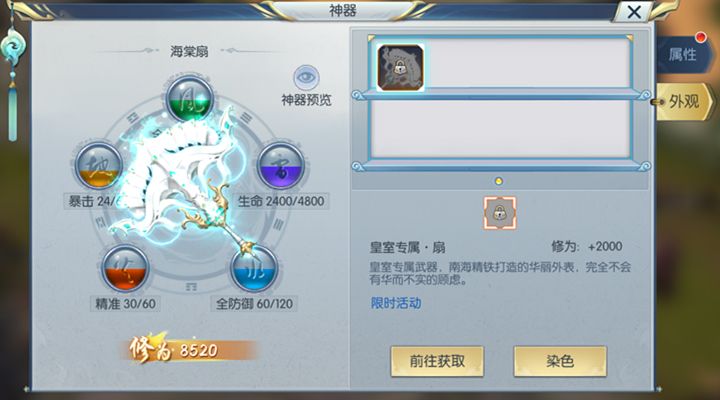
Task: Click the 修为 8520 power banner
Action: point(188,350)
